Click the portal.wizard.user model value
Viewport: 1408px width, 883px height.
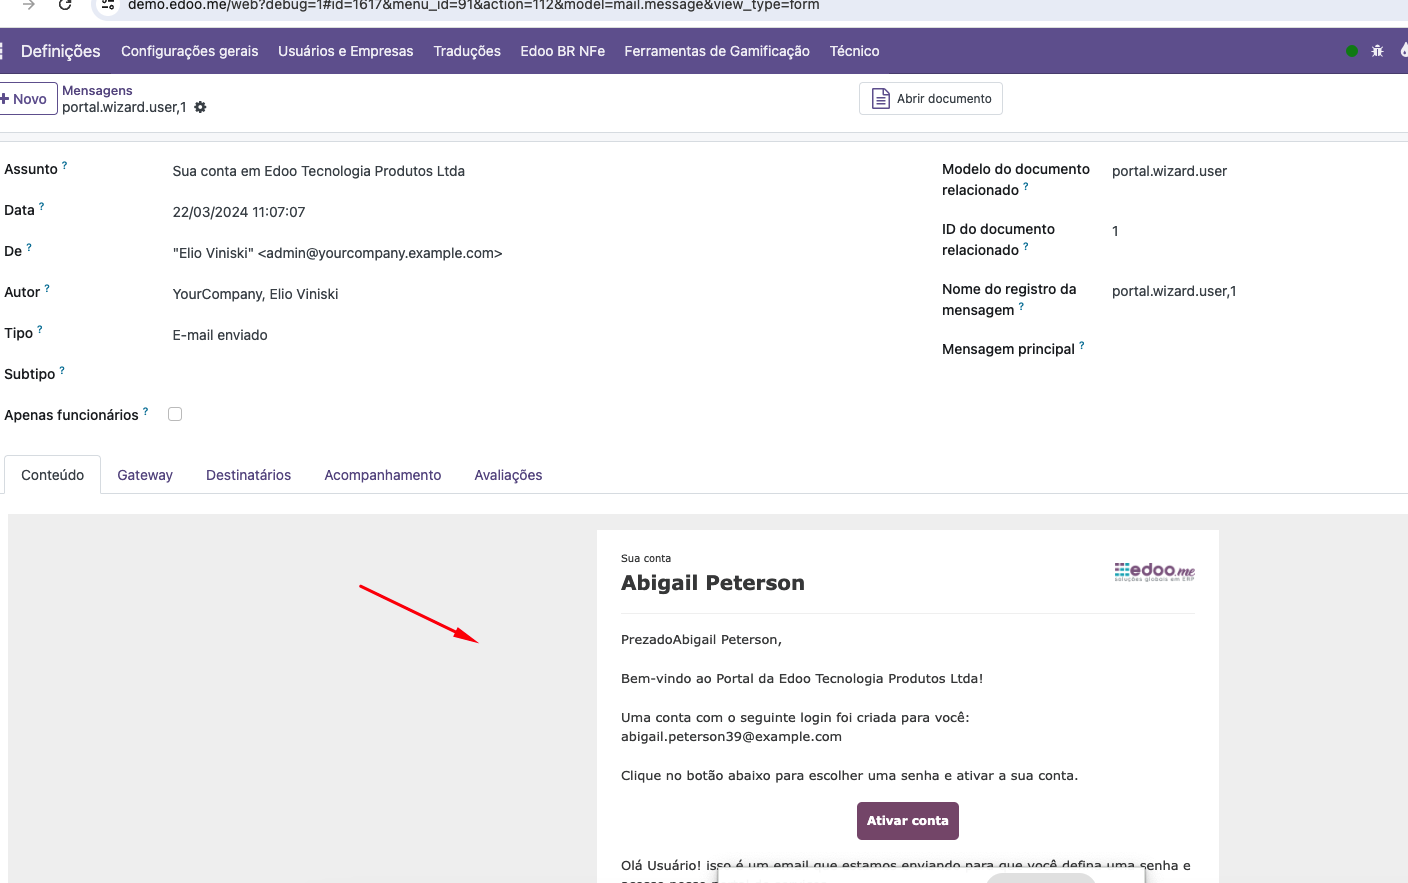point(1169,171)
